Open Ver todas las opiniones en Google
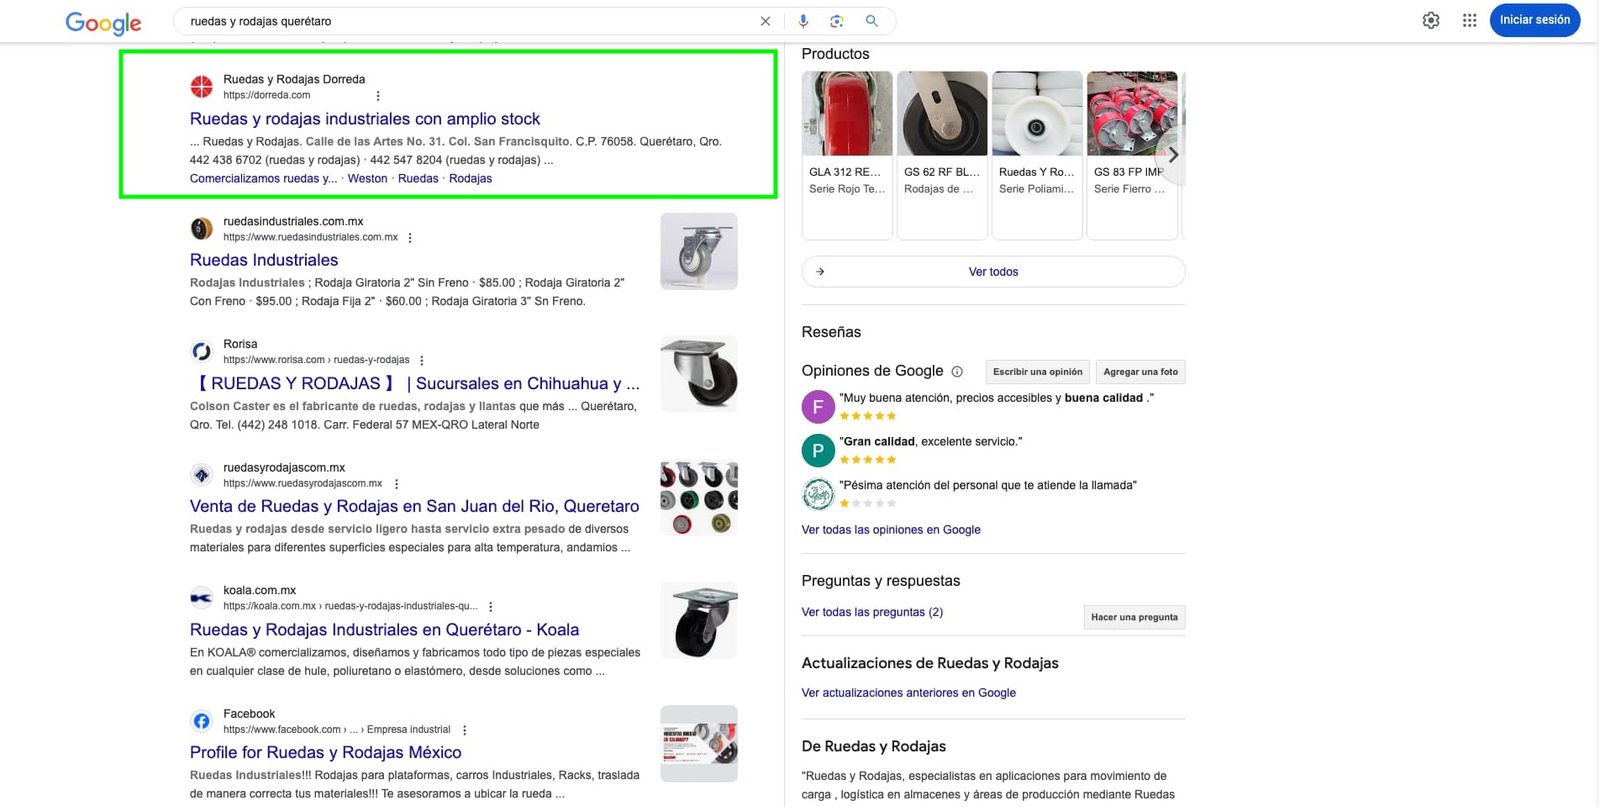Viewport: 1600px width, 807px height. (x=891, y=530)
